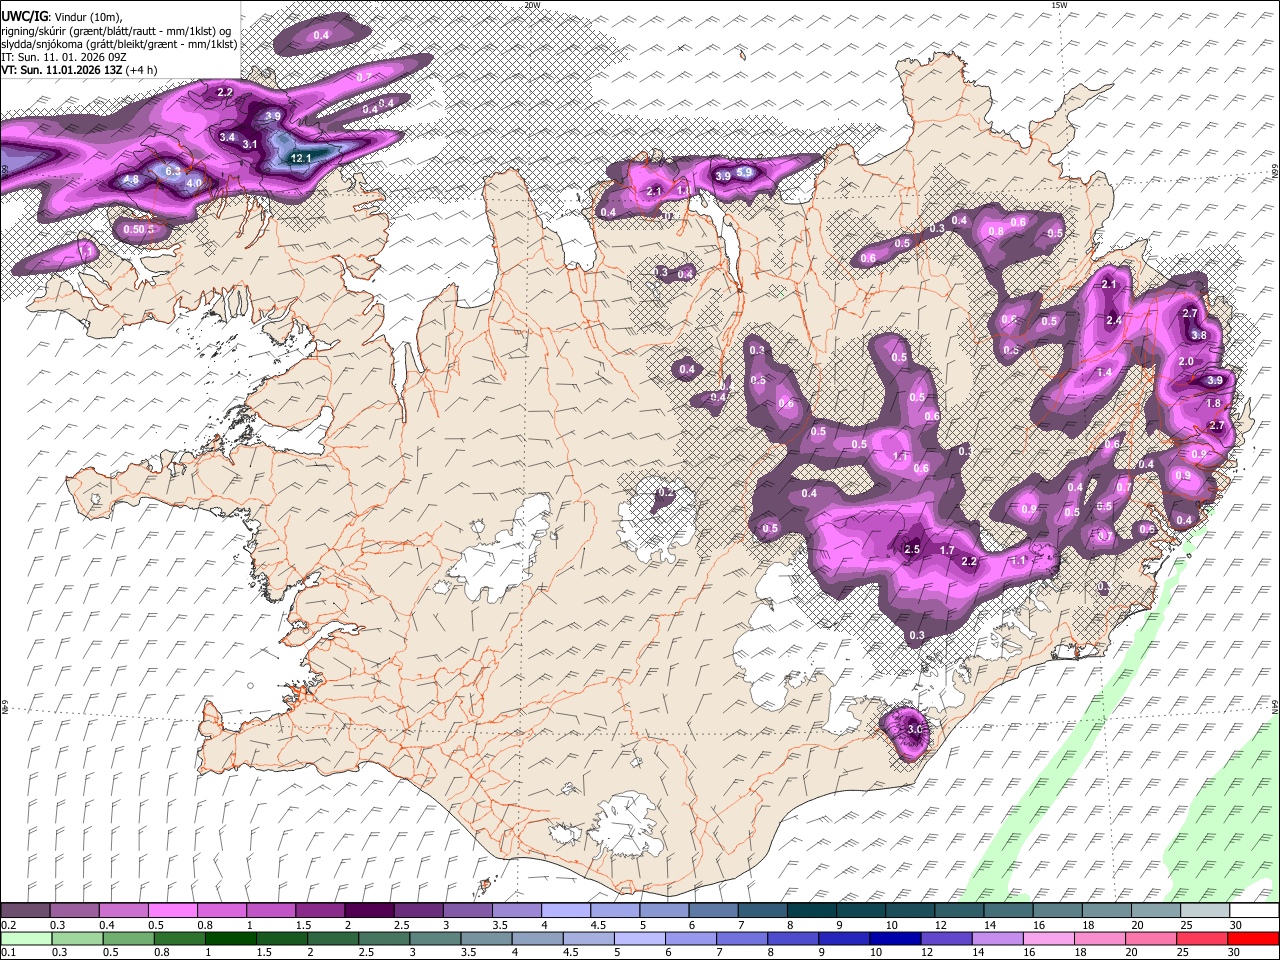The width and height of the screenshot is (1280, 960).
Task: Click the bright pink 0.5–0.8 swatch in top legend
Action: (x=172, y=910)
